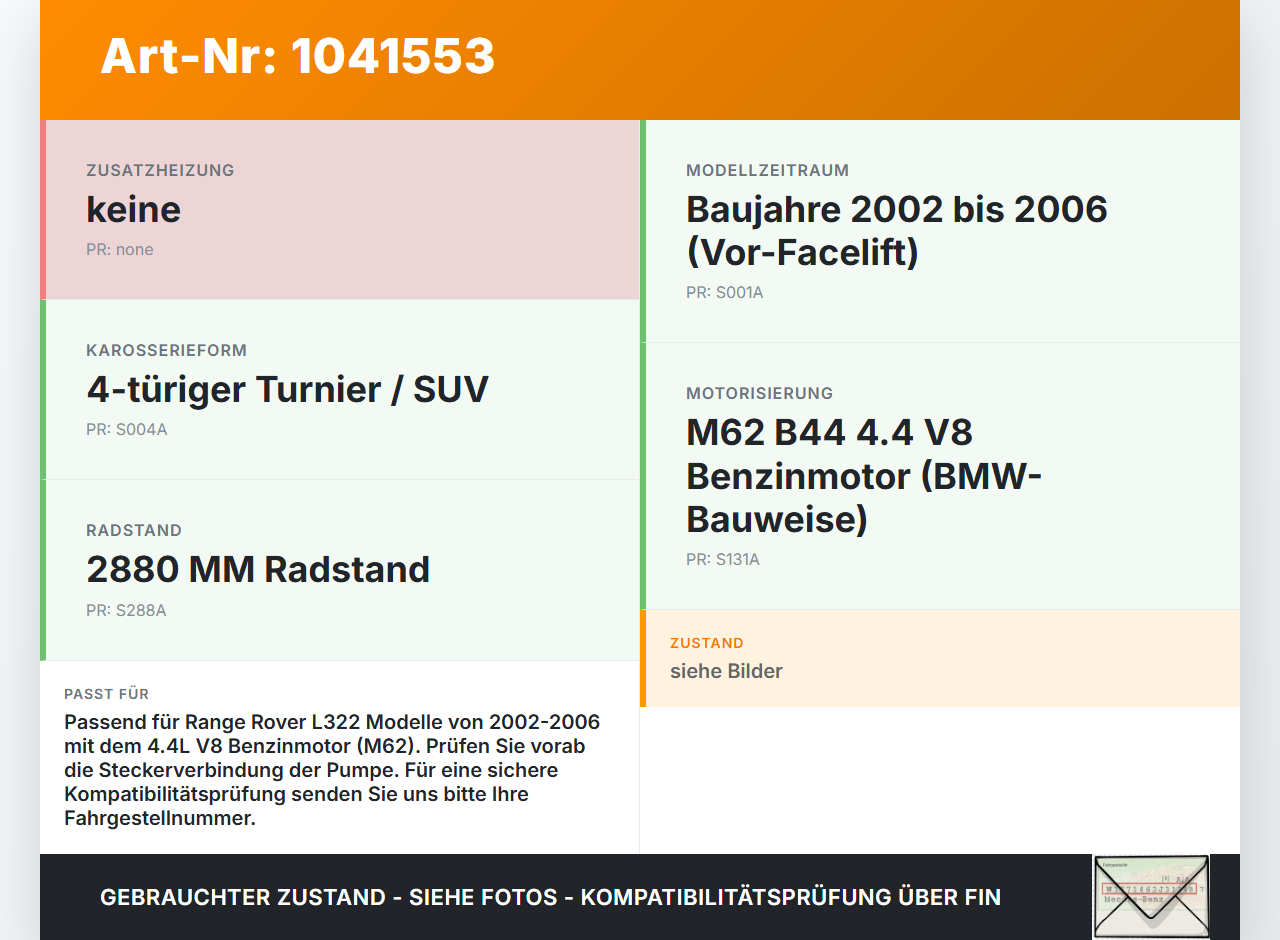
Task: Click the MODELLZEITRAUM heading label
Action: click(x=768, y=170)
